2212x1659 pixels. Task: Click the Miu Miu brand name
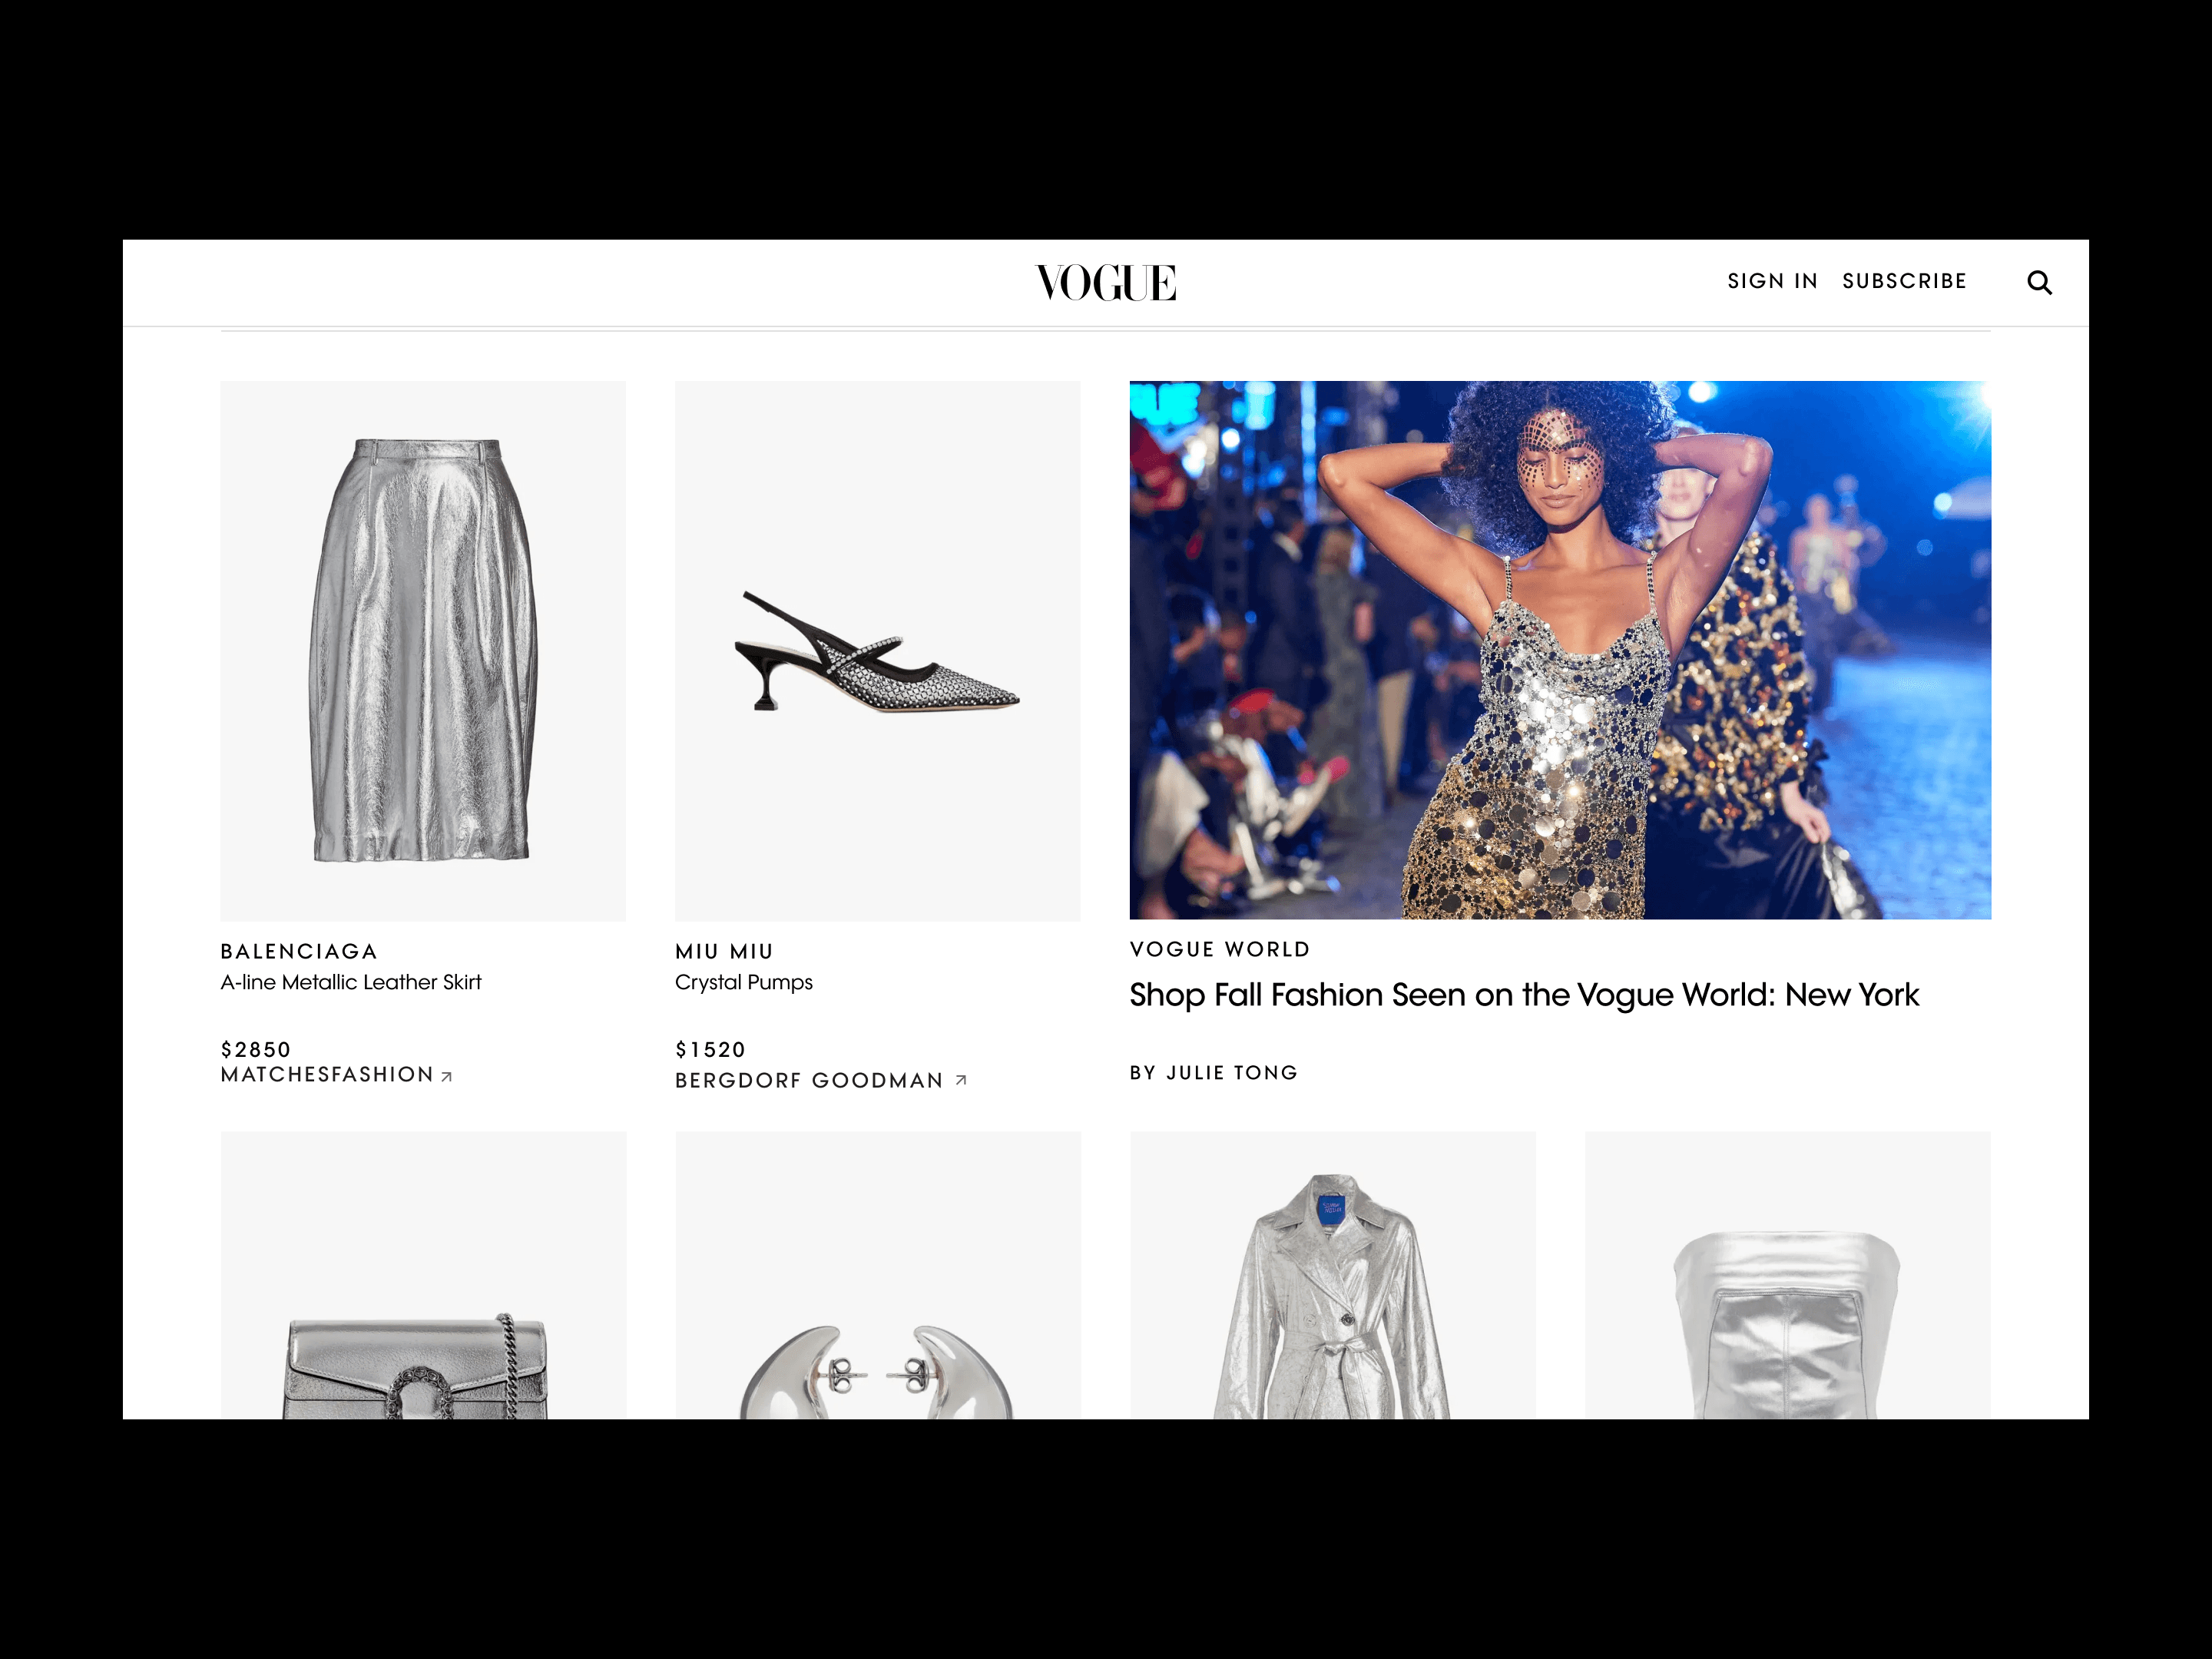point(724,952)
